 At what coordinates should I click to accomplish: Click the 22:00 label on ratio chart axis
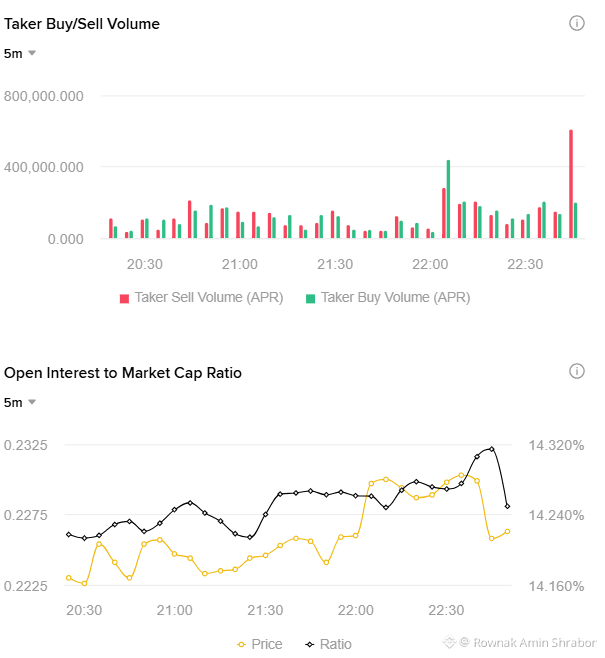coord(356,610)
